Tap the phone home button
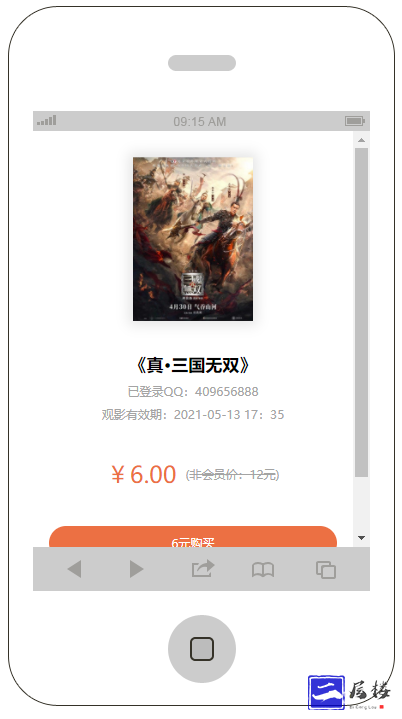Viewport: 402px width, 719px height. click(202, 649)
